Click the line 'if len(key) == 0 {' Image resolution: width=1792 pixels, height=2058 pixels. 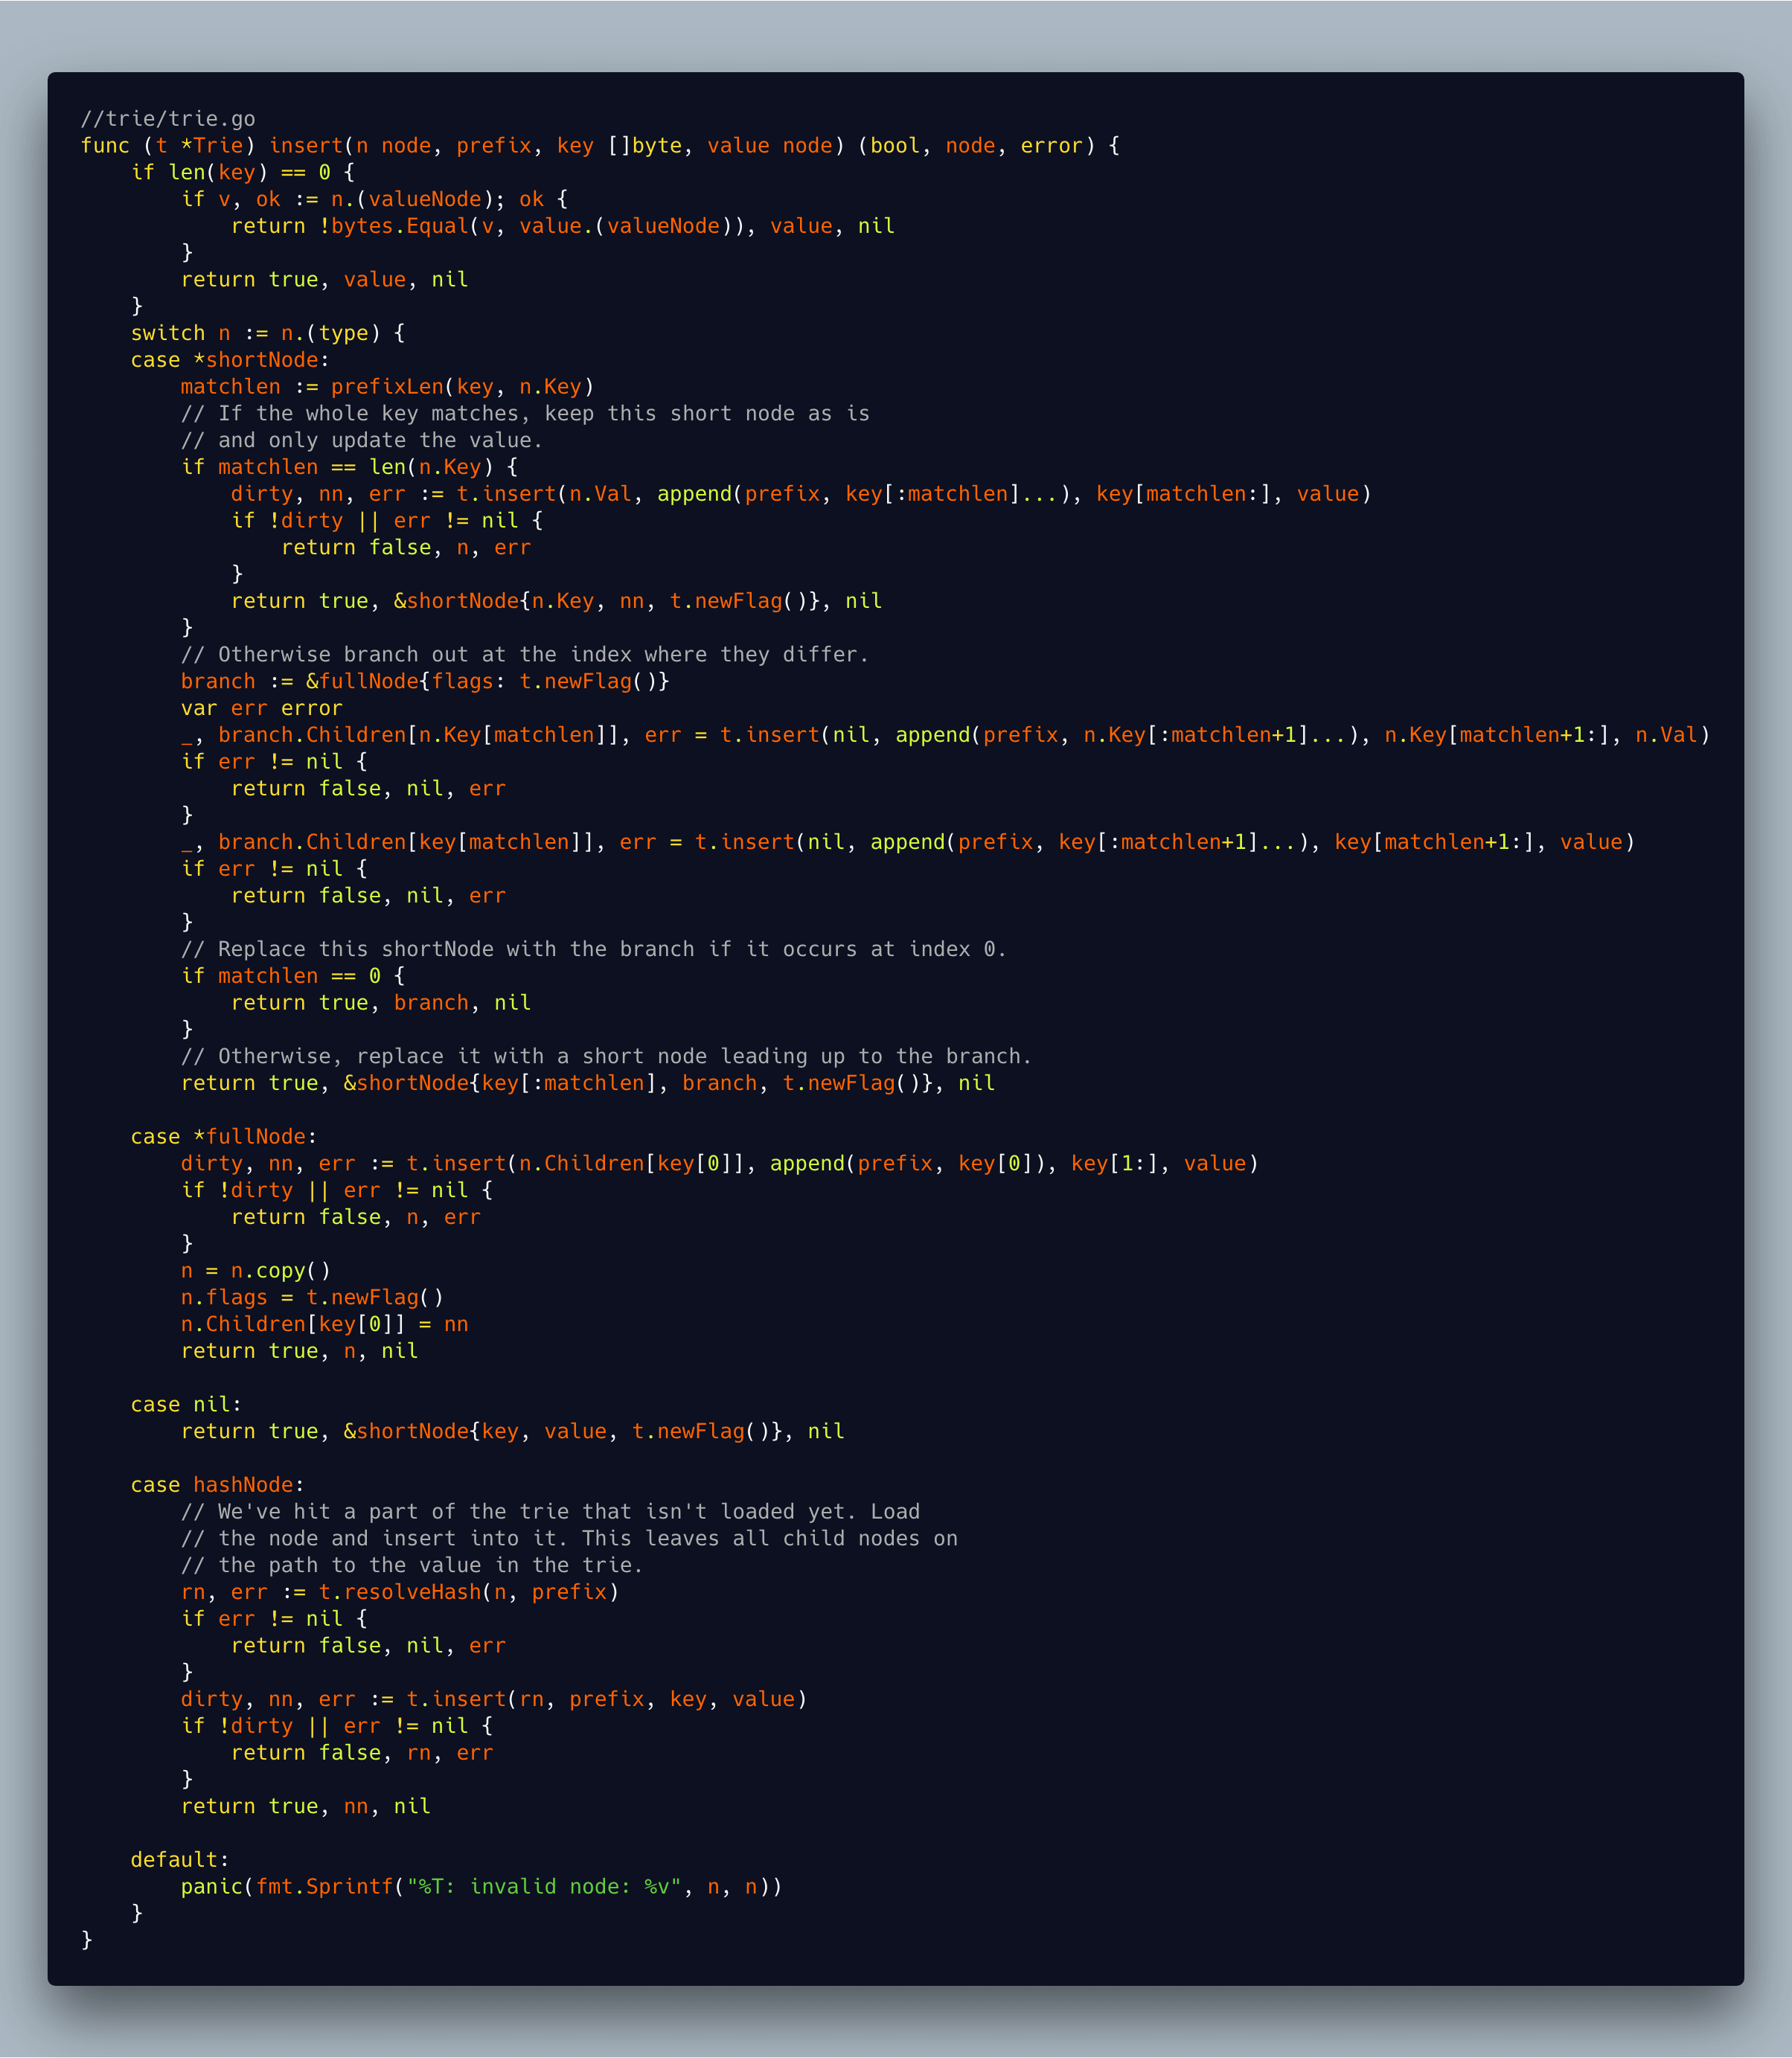coord(243,173)
